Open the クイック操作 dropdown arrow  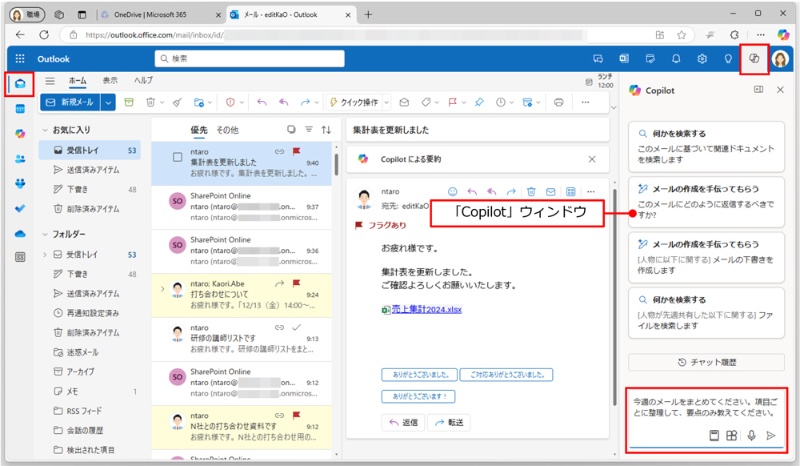point(387,103)
